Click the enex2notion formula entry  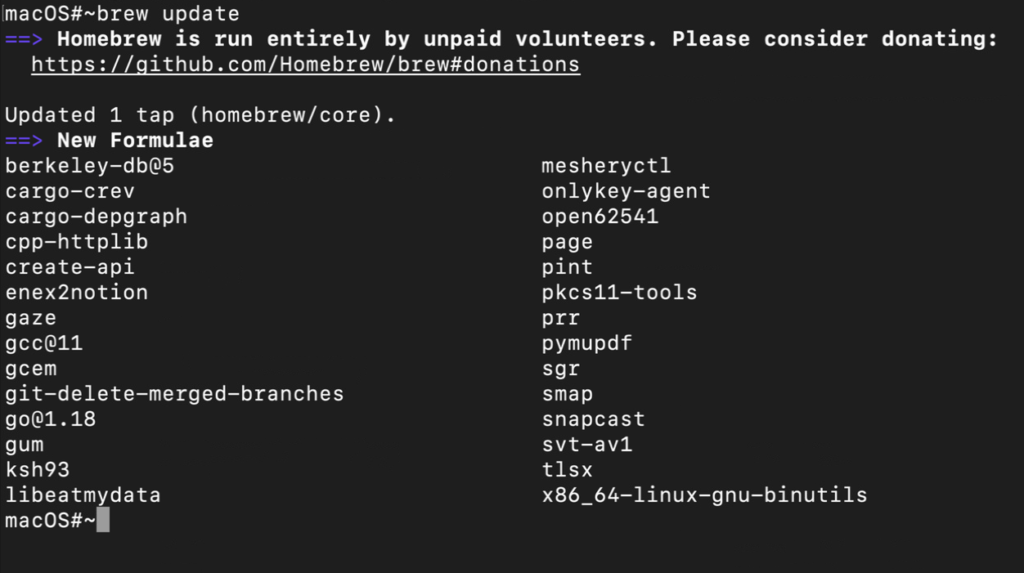(76, 293)
